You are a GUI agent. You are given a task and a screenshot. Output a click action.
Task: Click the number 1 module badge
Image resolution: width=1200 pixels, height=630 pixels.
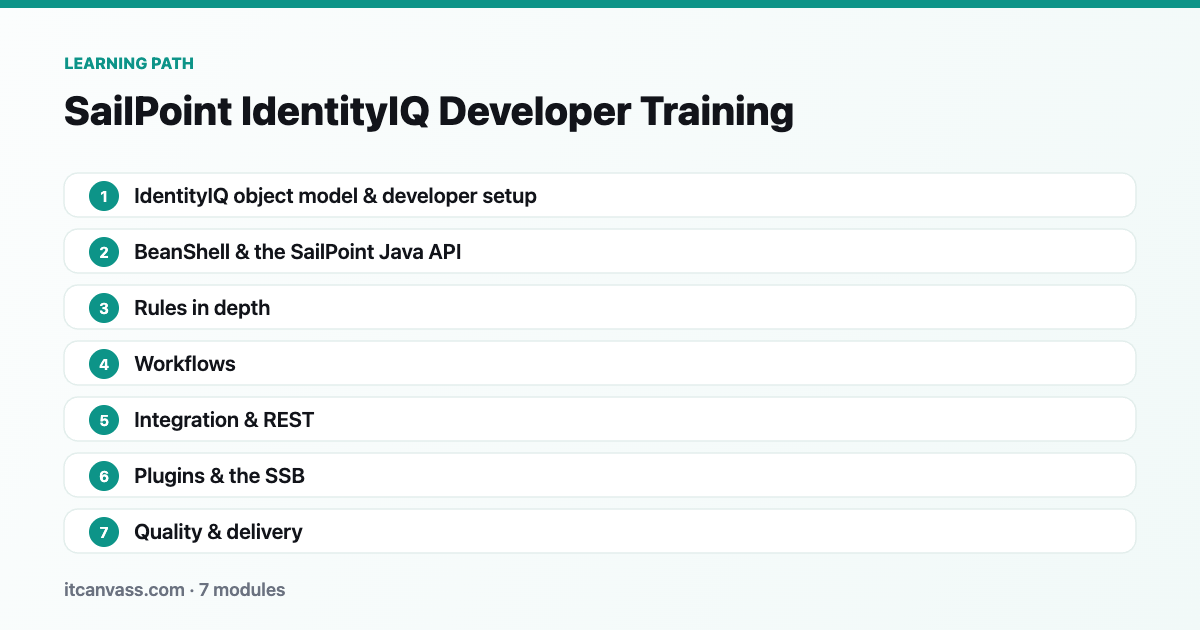(x=104, y=196)
